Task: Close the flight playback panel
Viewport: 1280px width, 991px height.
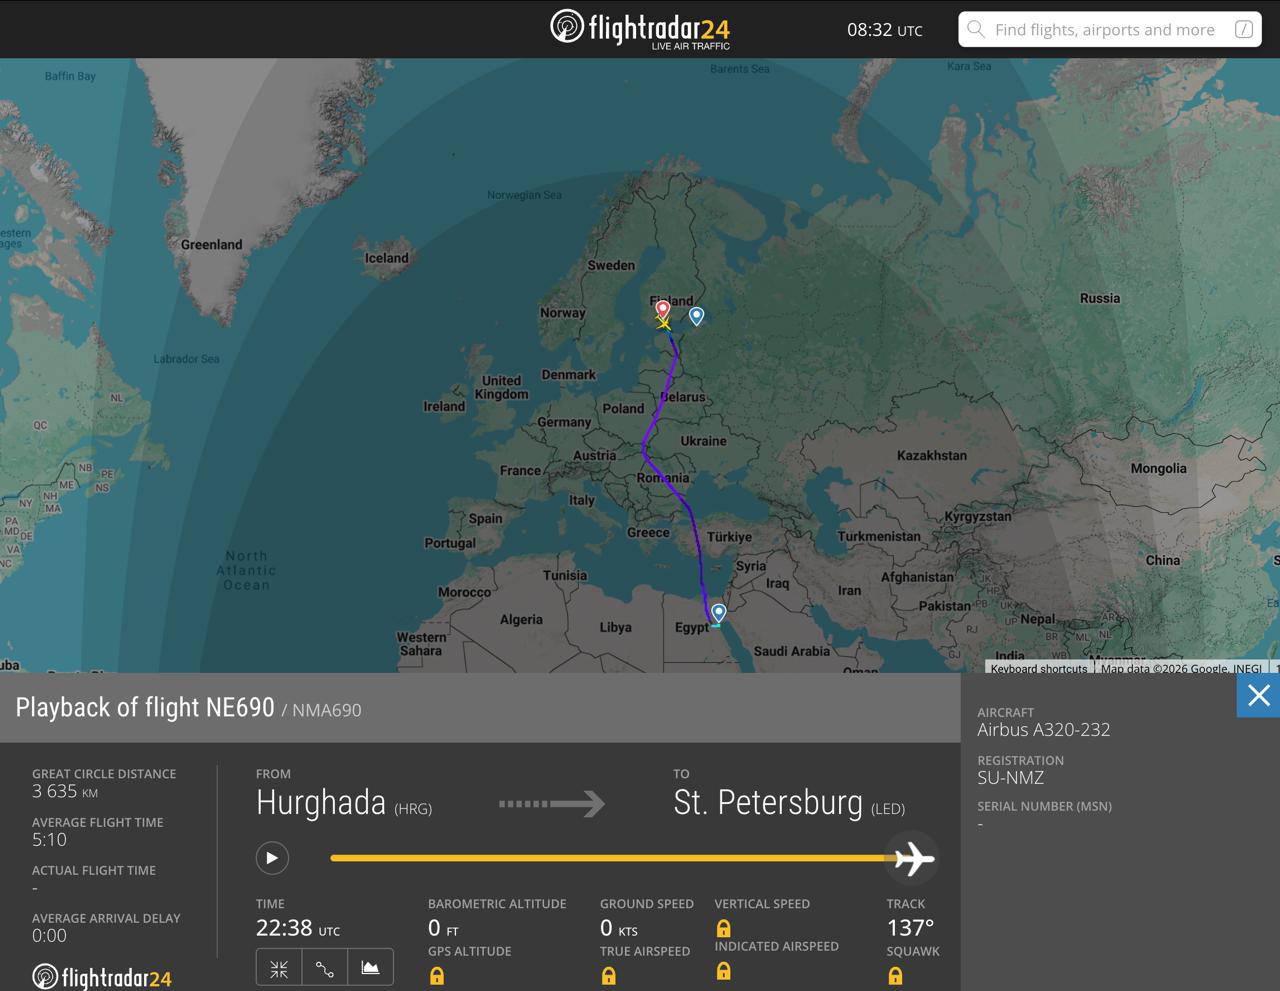Action: pos(1258,695)
